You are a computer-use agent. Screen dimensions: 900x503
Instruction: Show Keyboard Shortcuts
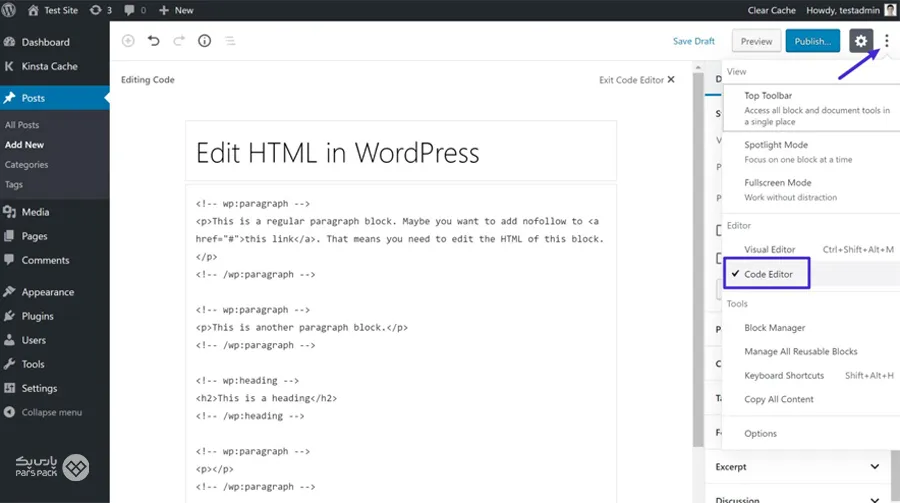[812, 376]
